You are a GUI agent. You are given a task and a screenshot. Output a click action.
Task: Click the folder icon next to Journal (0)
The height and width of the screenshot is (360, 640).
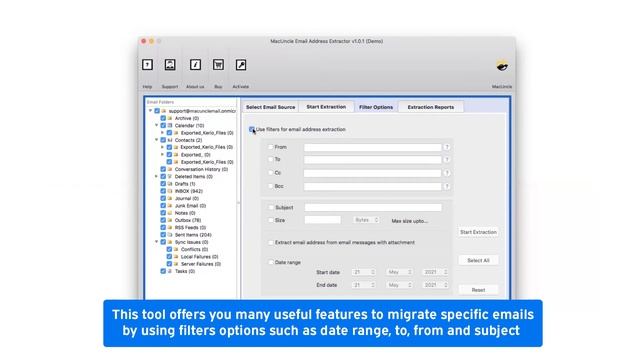(x=170, y=198)
